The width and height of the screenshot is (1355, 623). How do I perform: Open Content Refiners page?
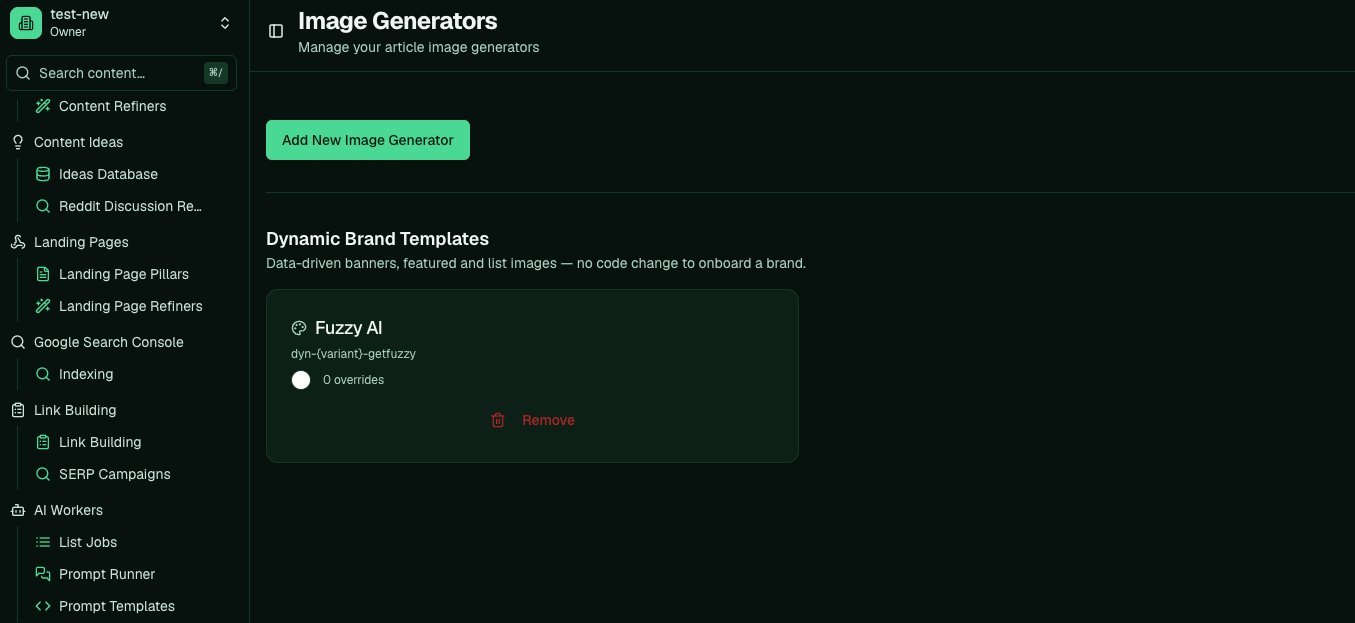click(x=113, y=106)
